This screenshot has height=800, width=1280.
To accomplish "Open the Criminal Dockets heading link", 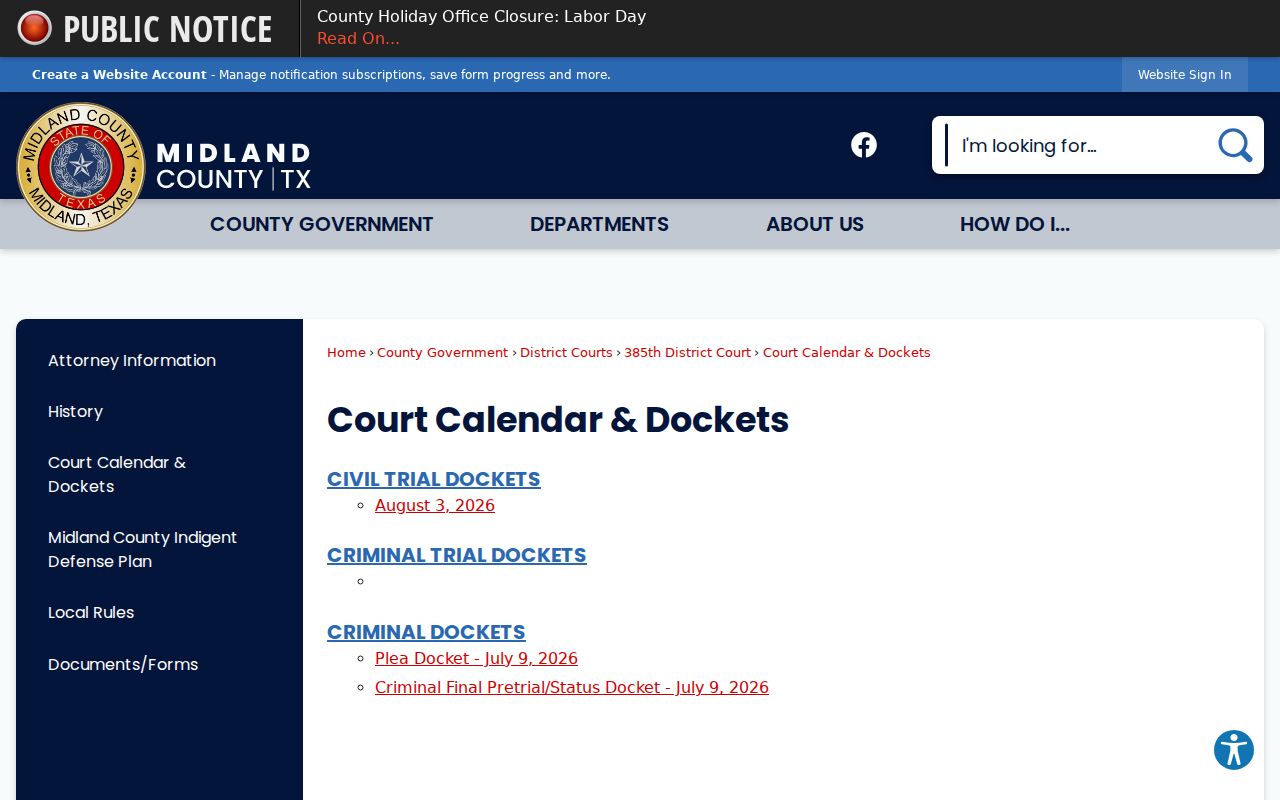I will click(426, 632).
